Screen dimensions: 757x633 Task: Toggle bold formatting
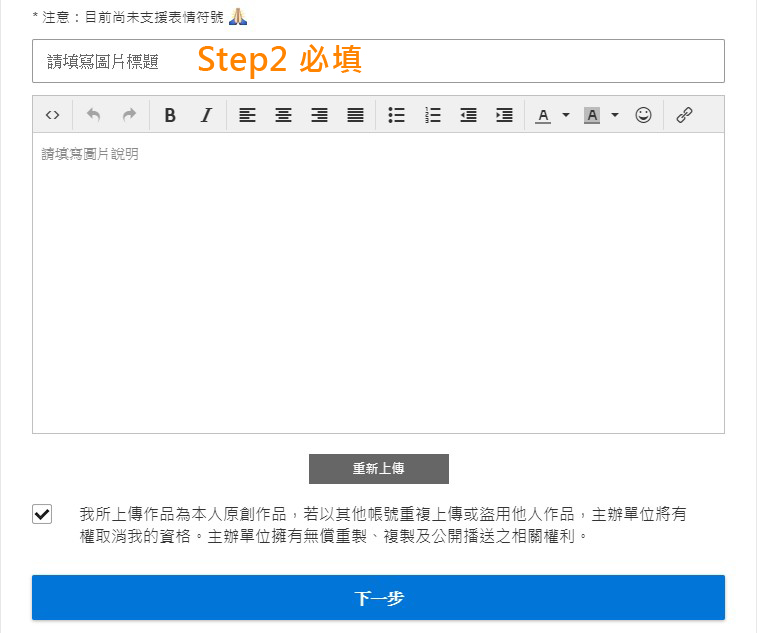170,115
